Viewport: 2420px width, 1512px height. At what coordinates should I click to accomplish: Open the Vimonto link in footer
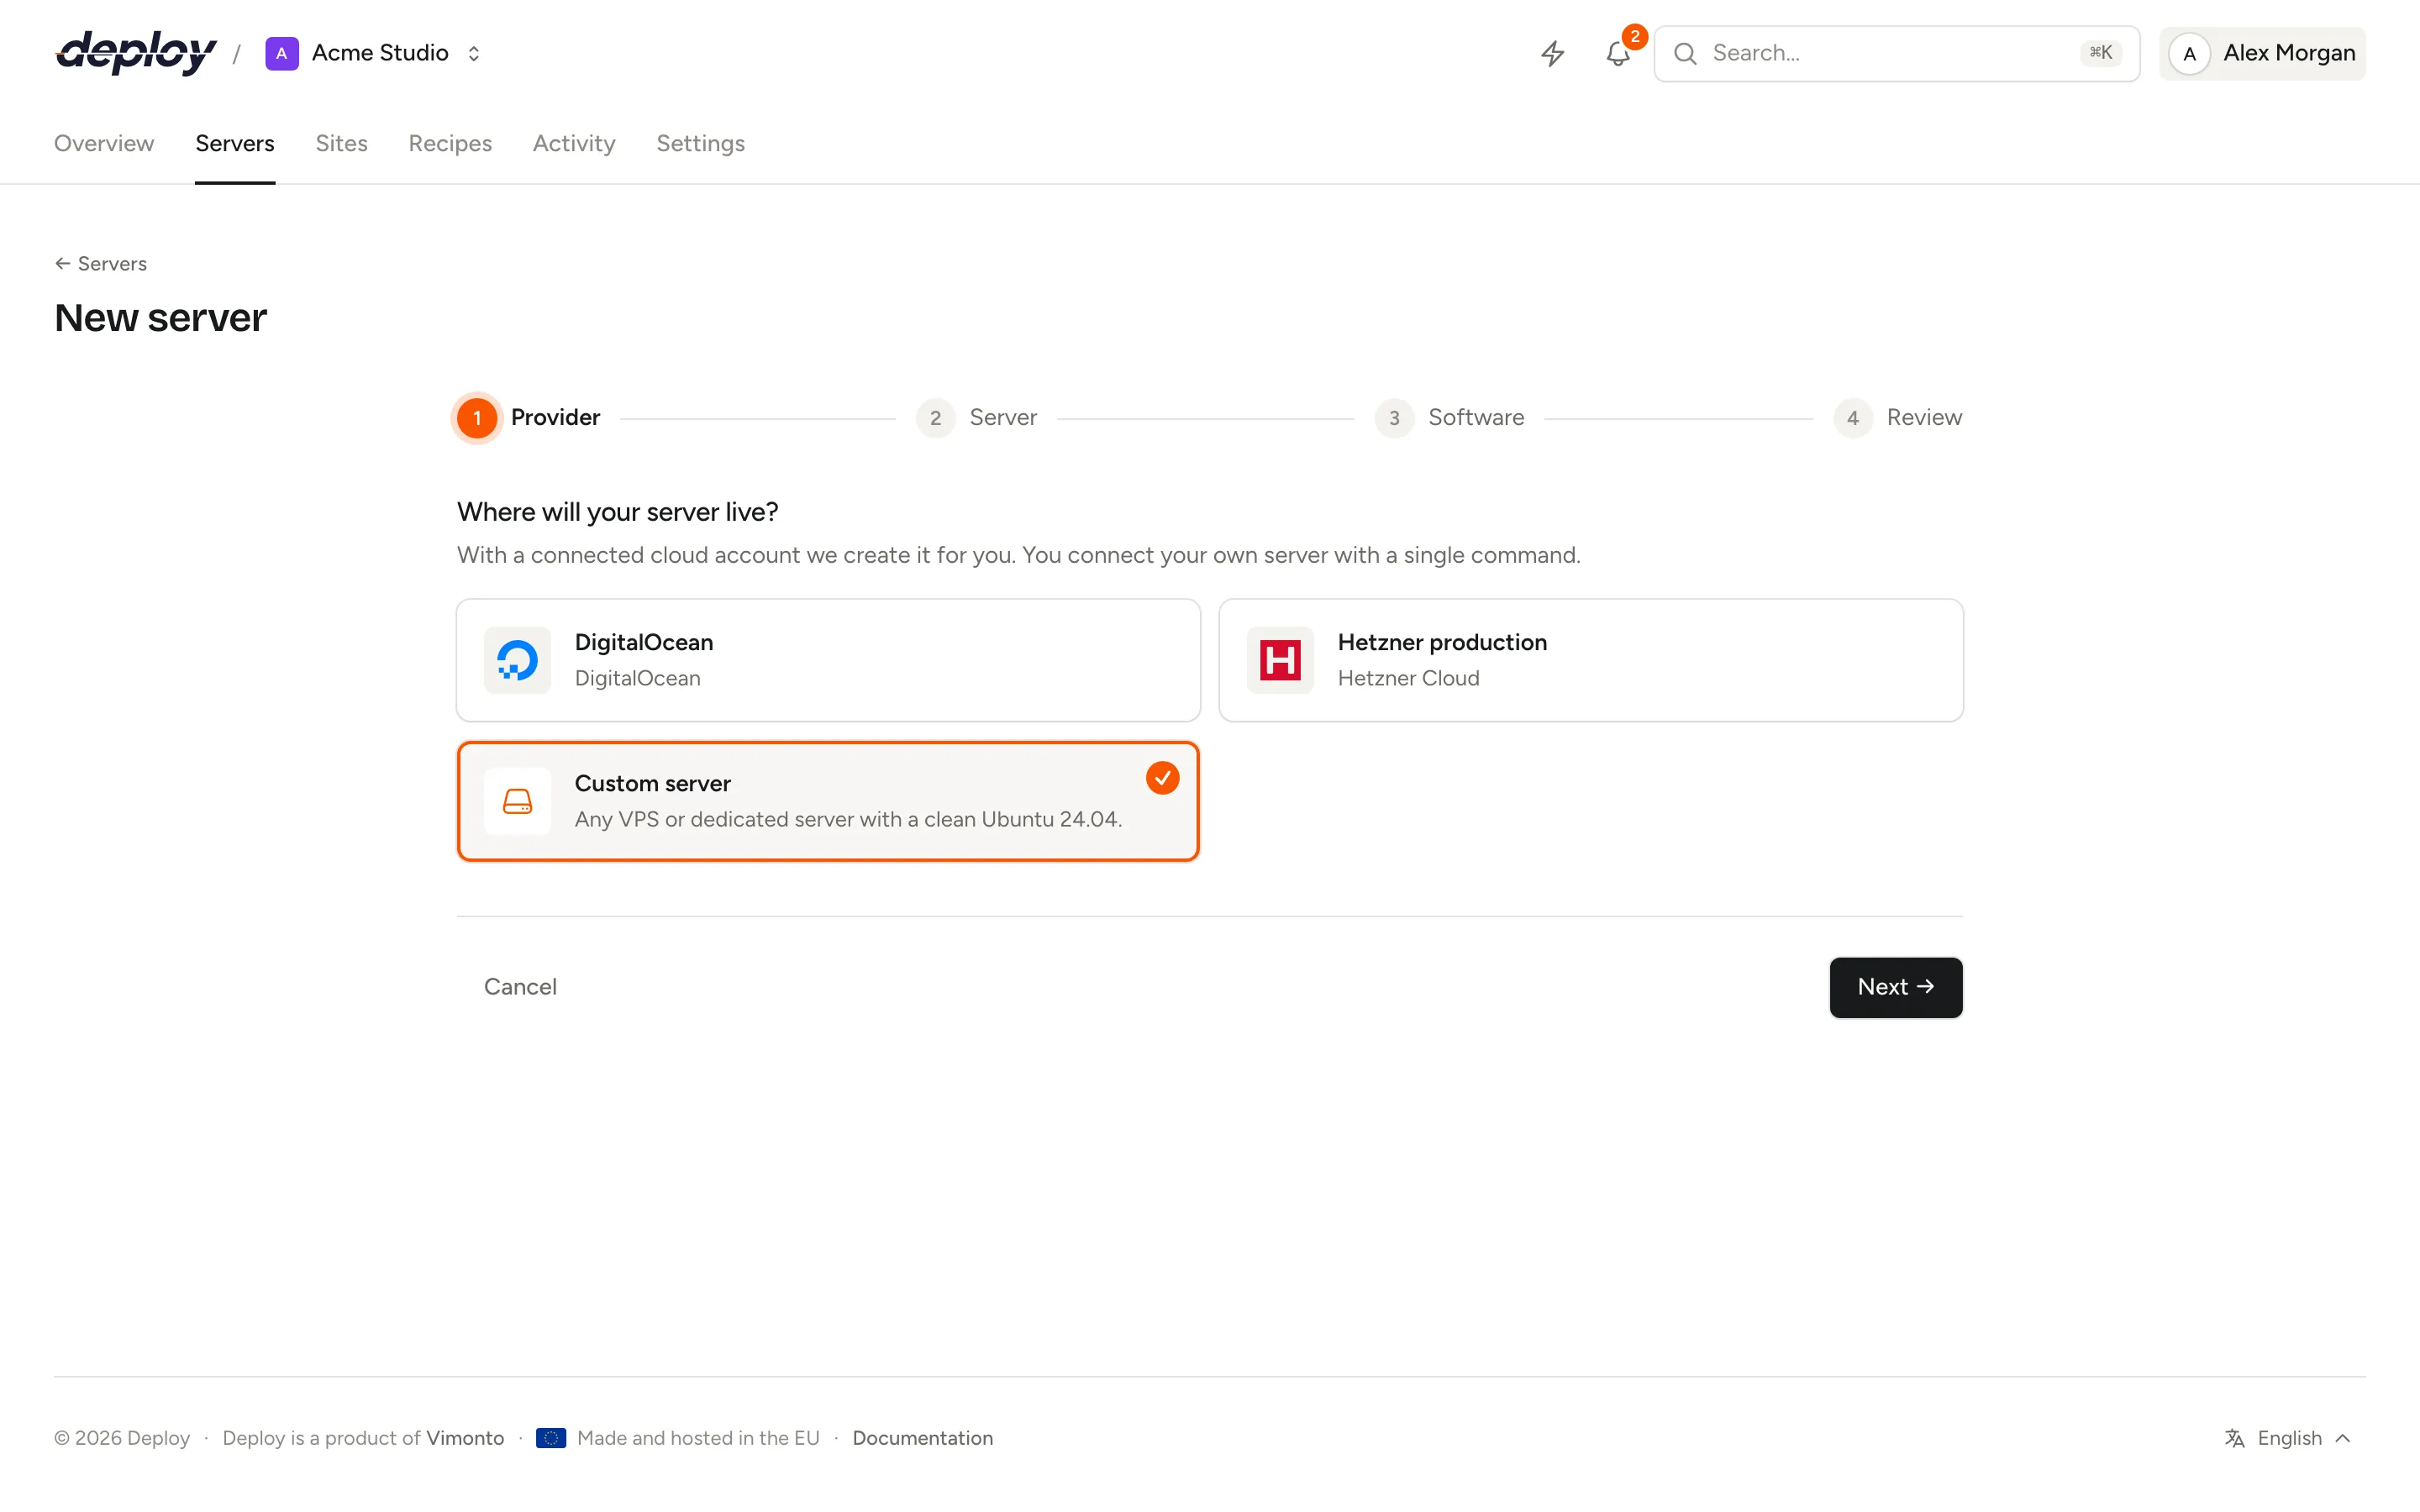pos(465,1438)
